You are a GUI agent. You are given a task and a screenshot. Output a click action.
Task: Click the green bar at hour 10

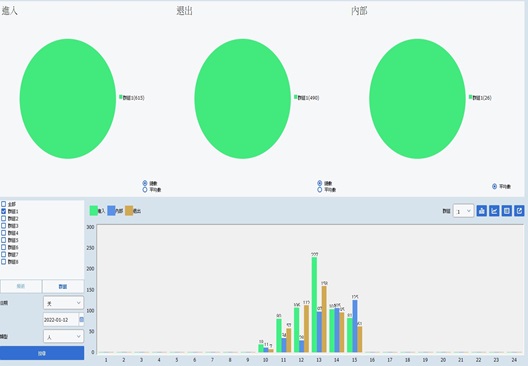click(261, 348)
